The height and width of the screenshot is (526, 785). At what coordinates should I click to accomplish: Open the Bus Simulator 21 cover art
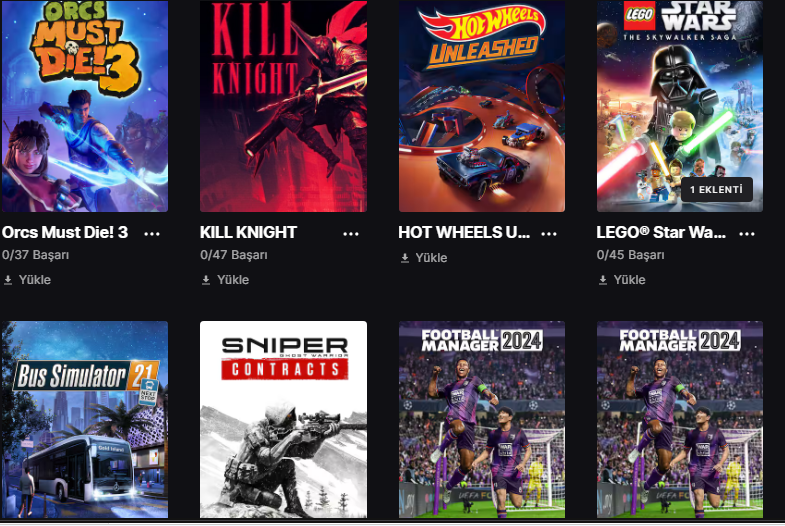coord(85,419)
